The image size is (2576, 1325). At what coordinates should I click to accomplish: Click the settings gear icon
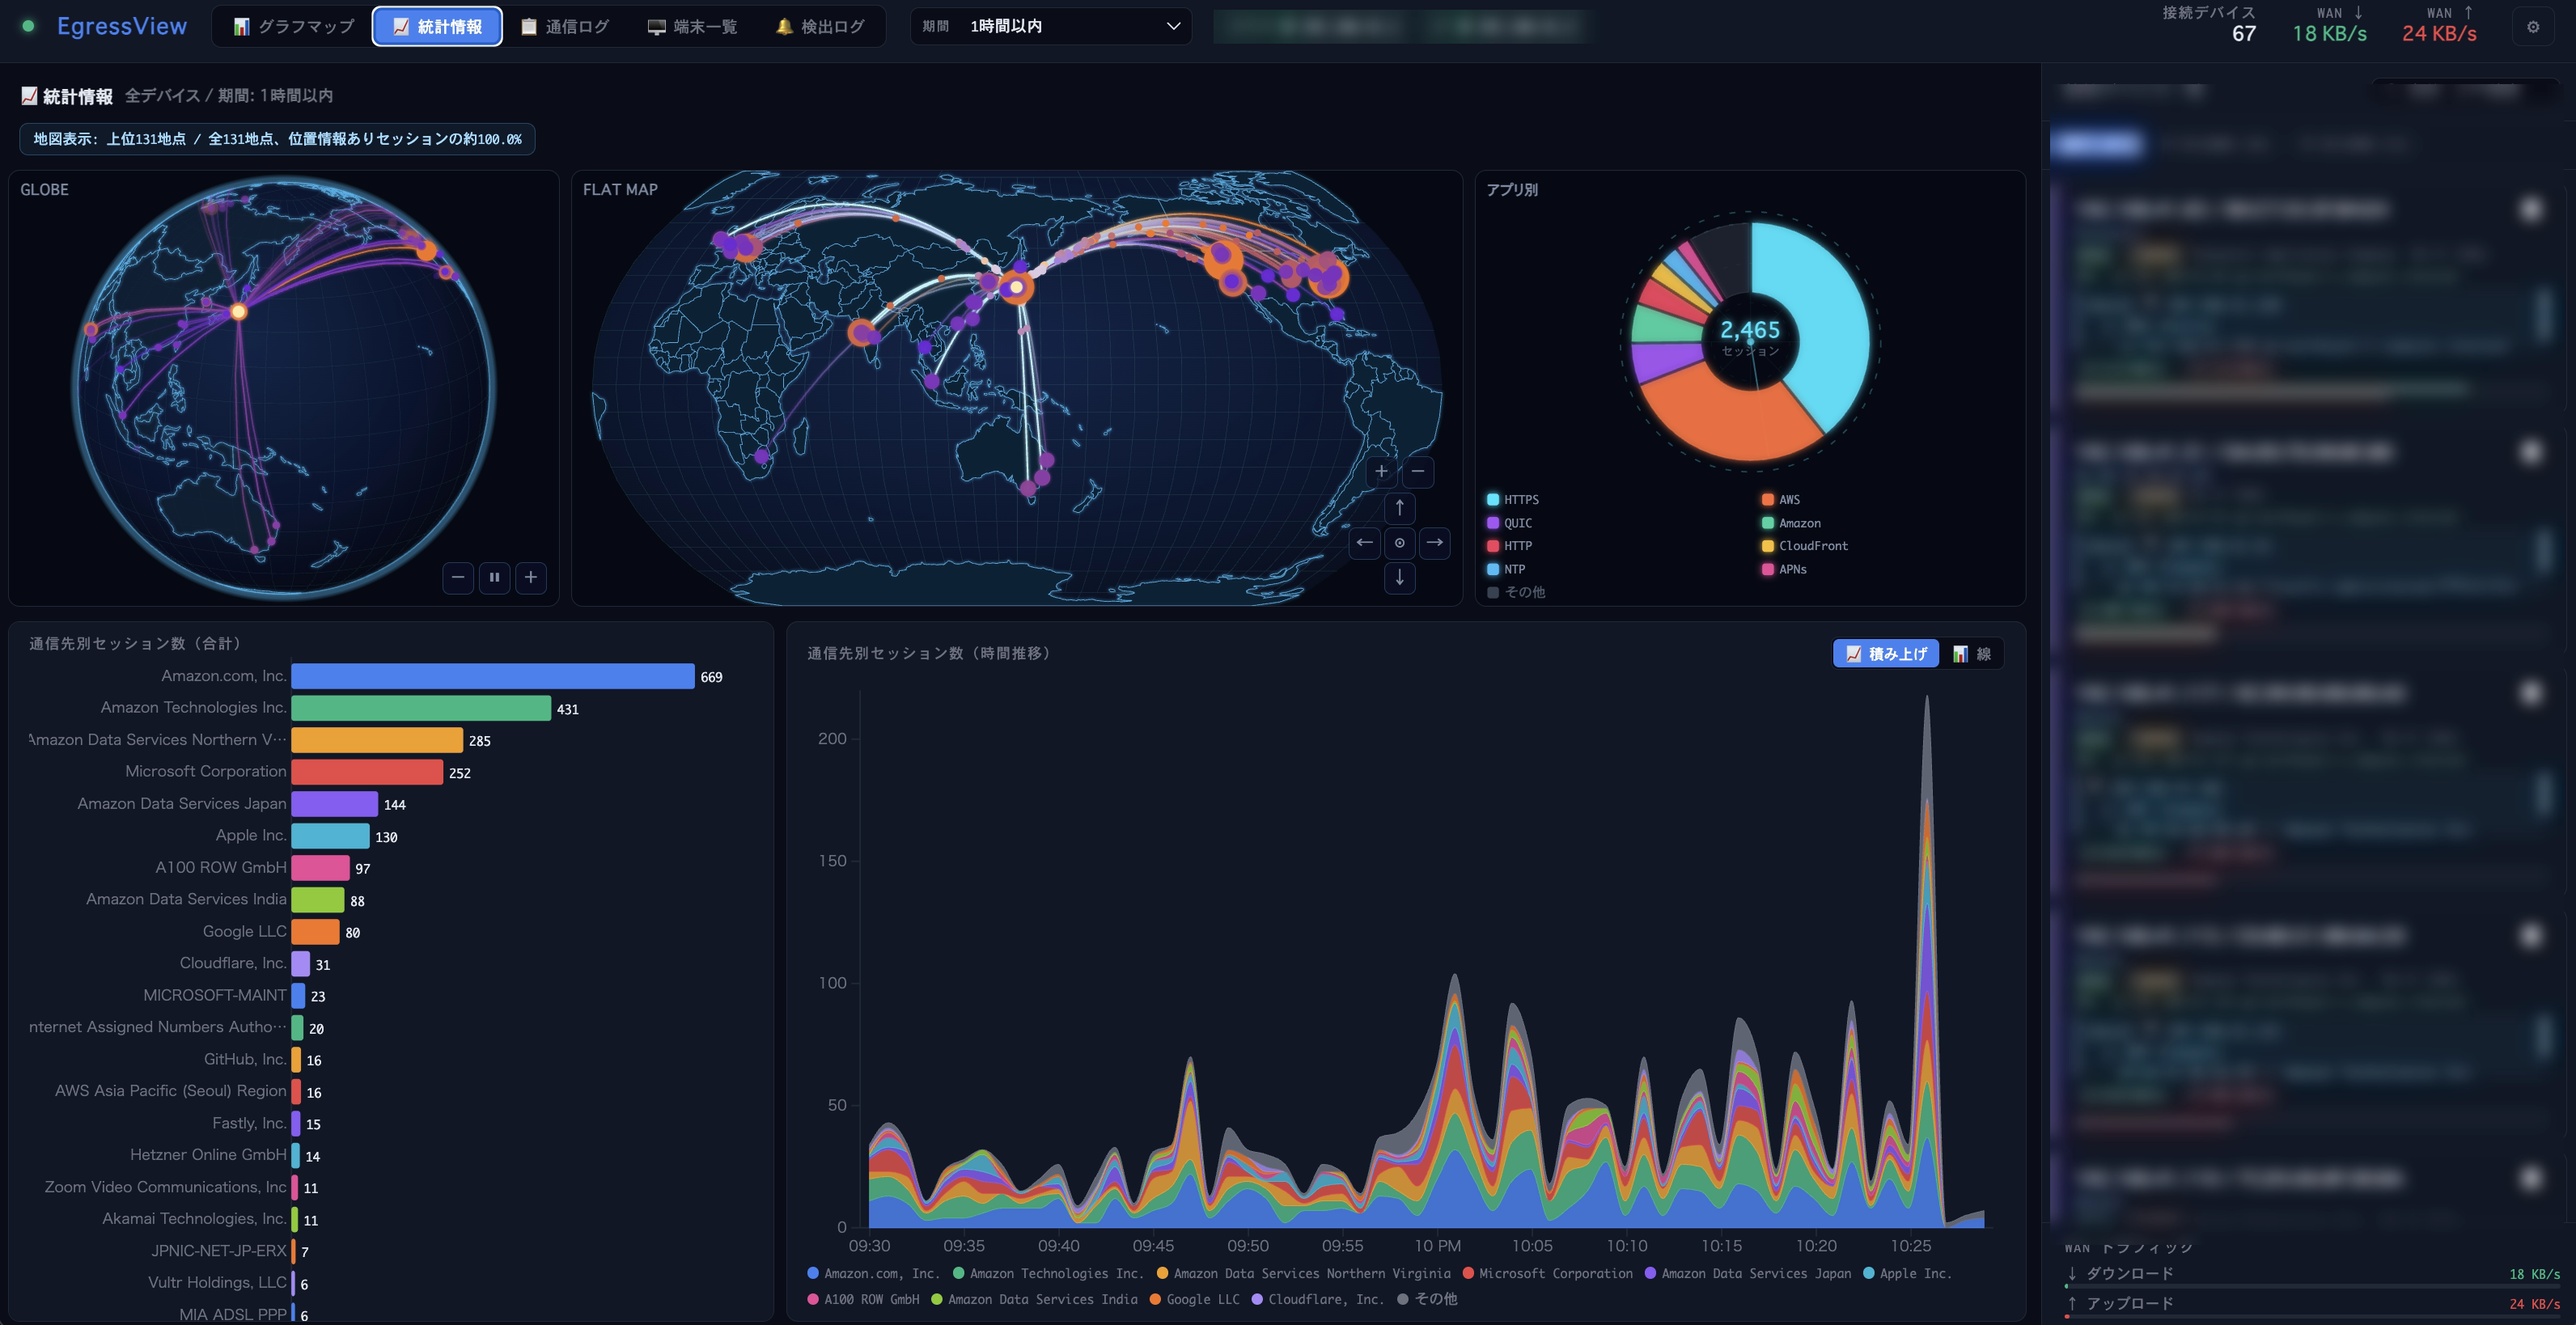click(2533, 27)
